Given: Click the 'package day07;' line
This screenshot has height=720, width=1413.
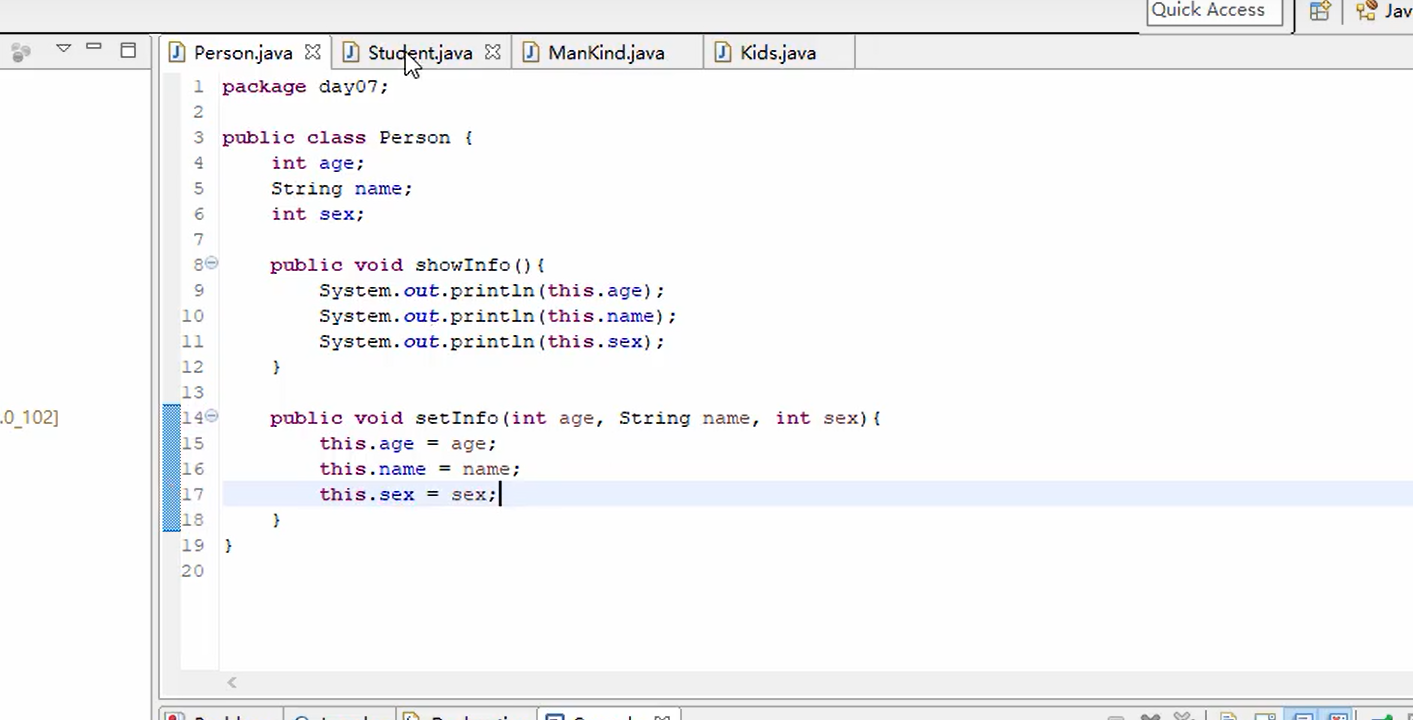Looking at the screenshot, I should tap(305, 87).
